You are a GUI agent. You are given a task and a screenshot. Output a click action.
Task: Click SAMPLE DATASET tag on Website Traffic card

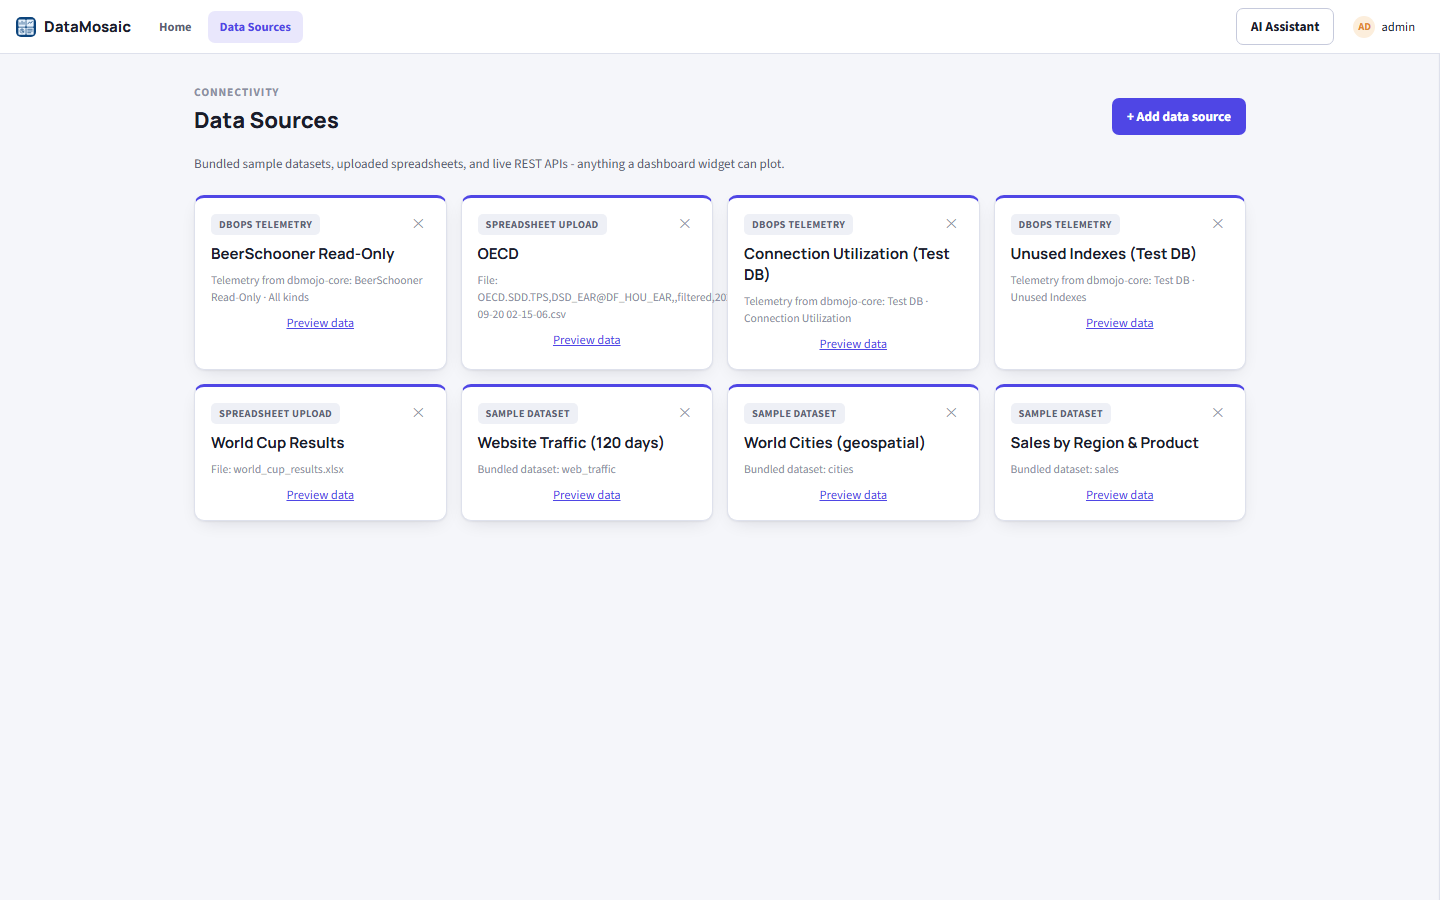528,414
